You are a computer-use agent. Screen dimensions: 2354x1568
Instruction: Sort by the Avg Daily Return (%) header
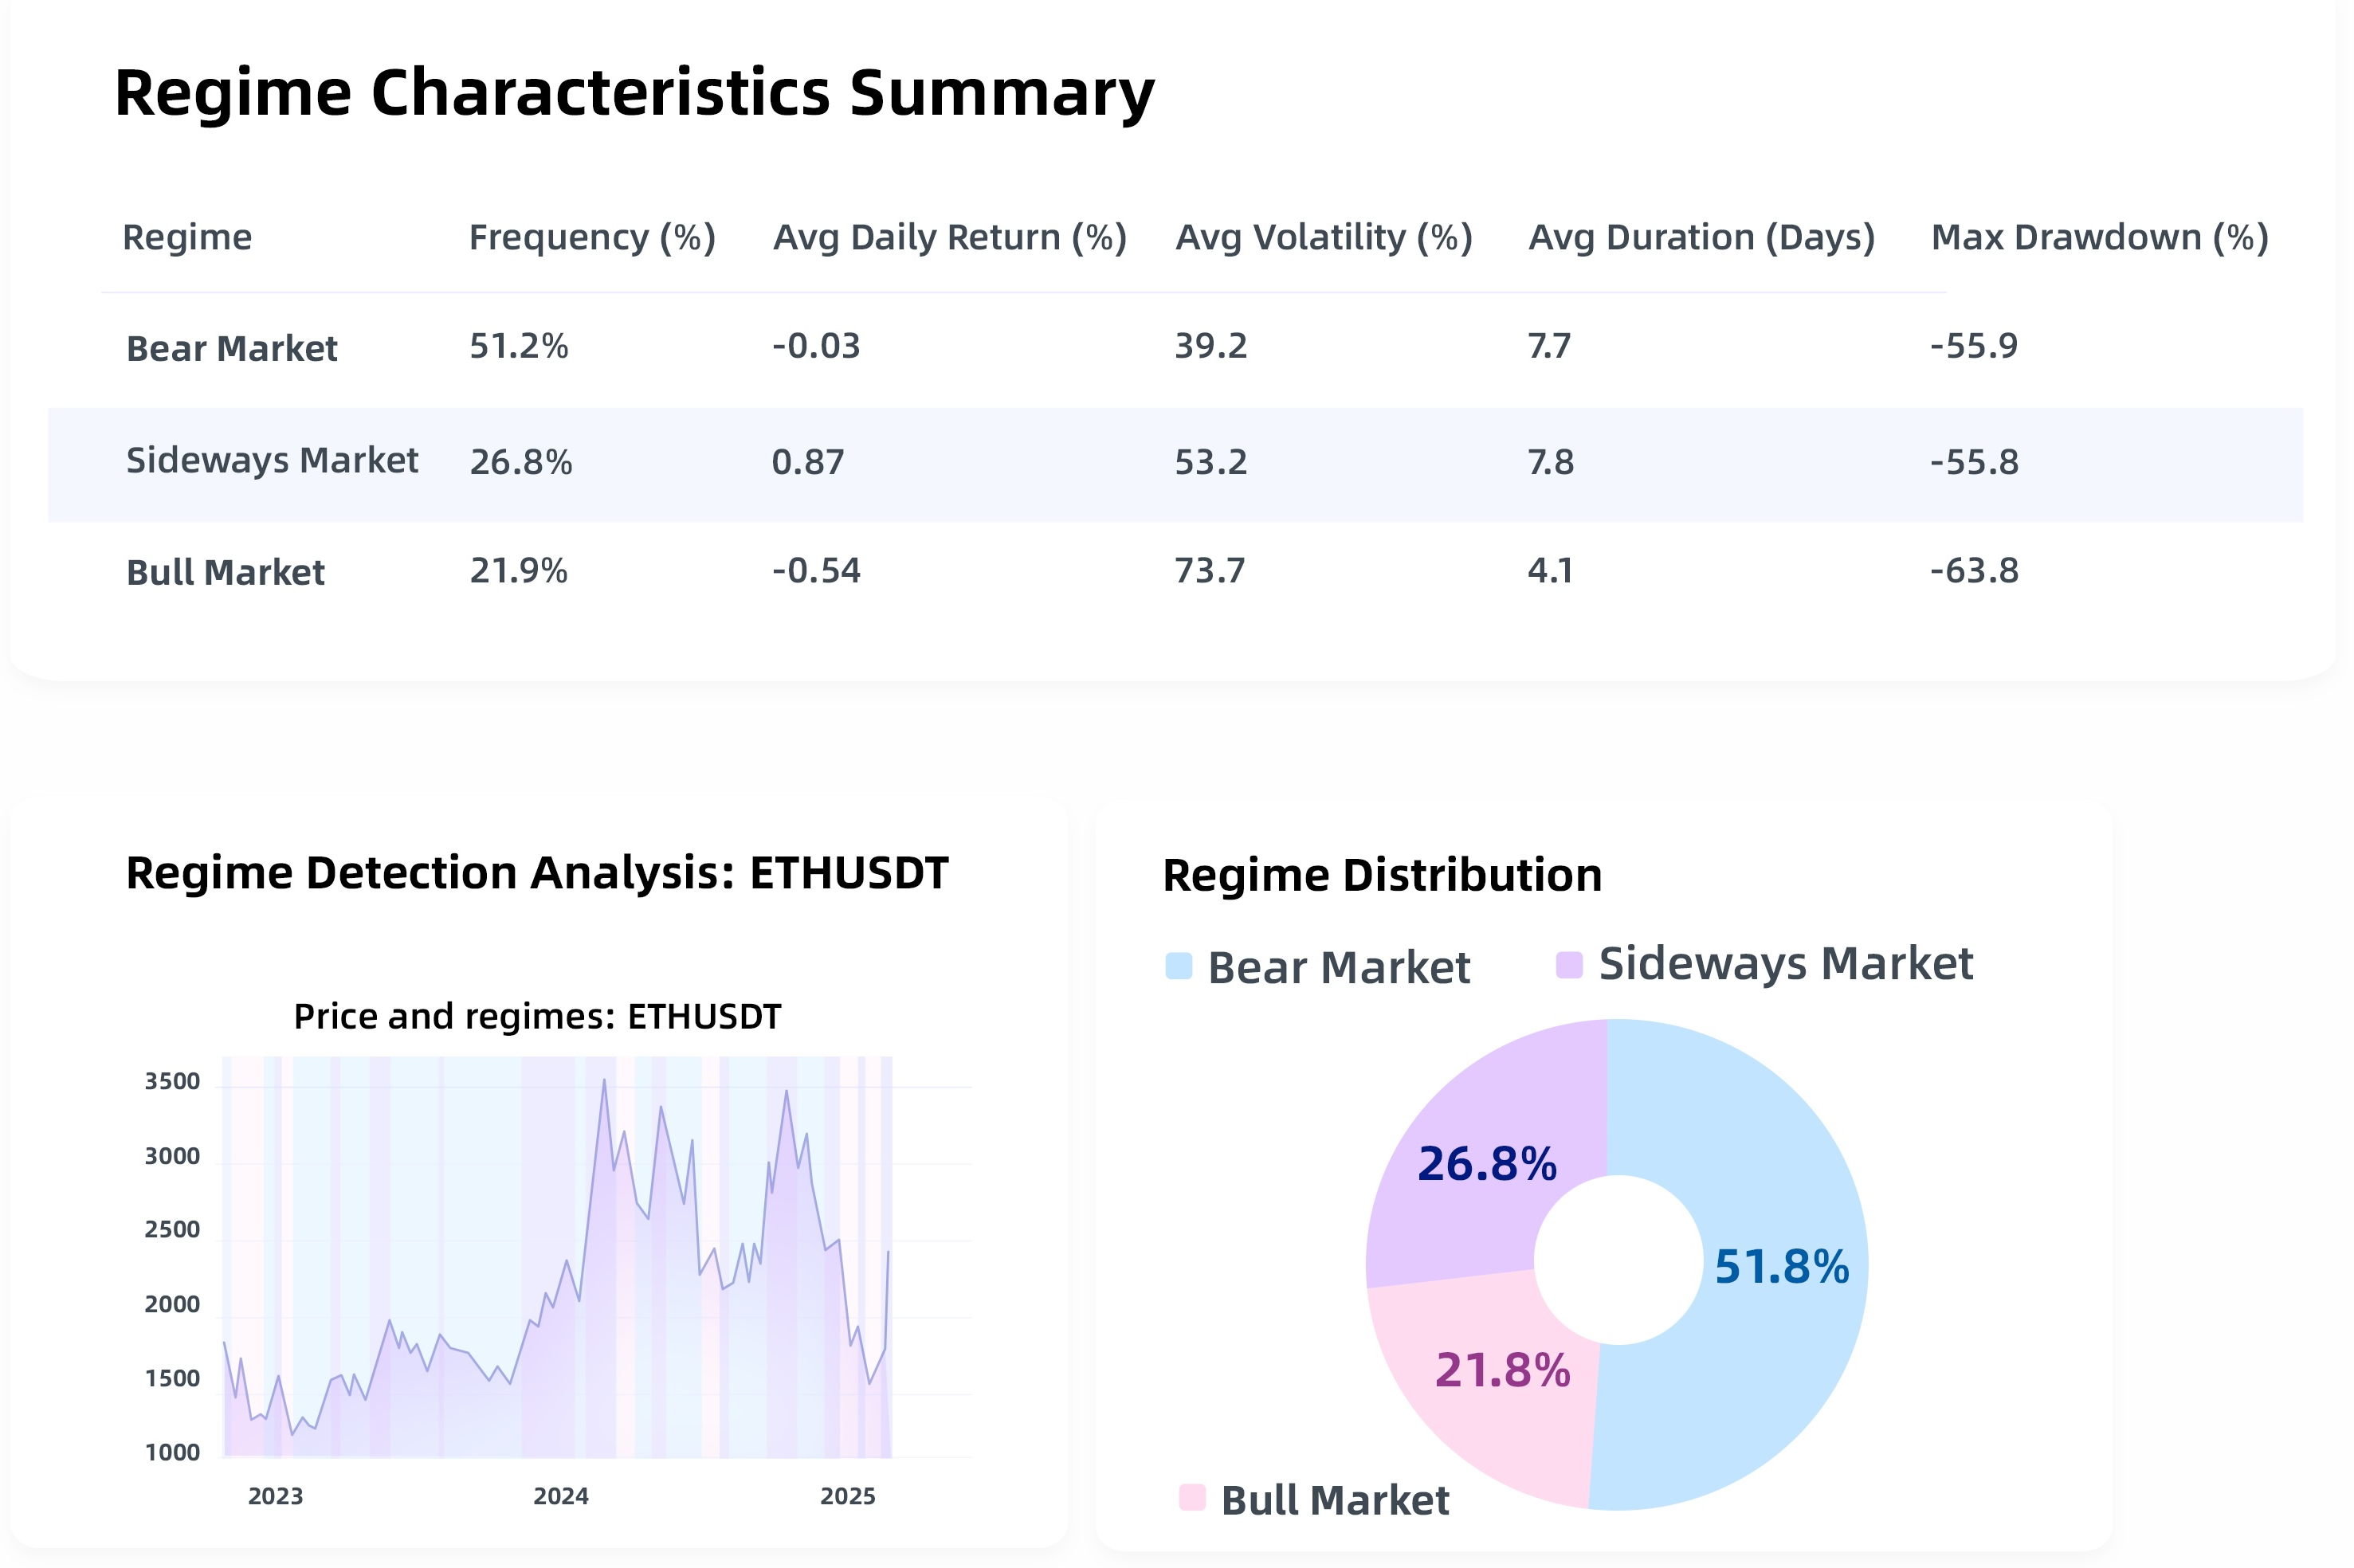(949, 238)
